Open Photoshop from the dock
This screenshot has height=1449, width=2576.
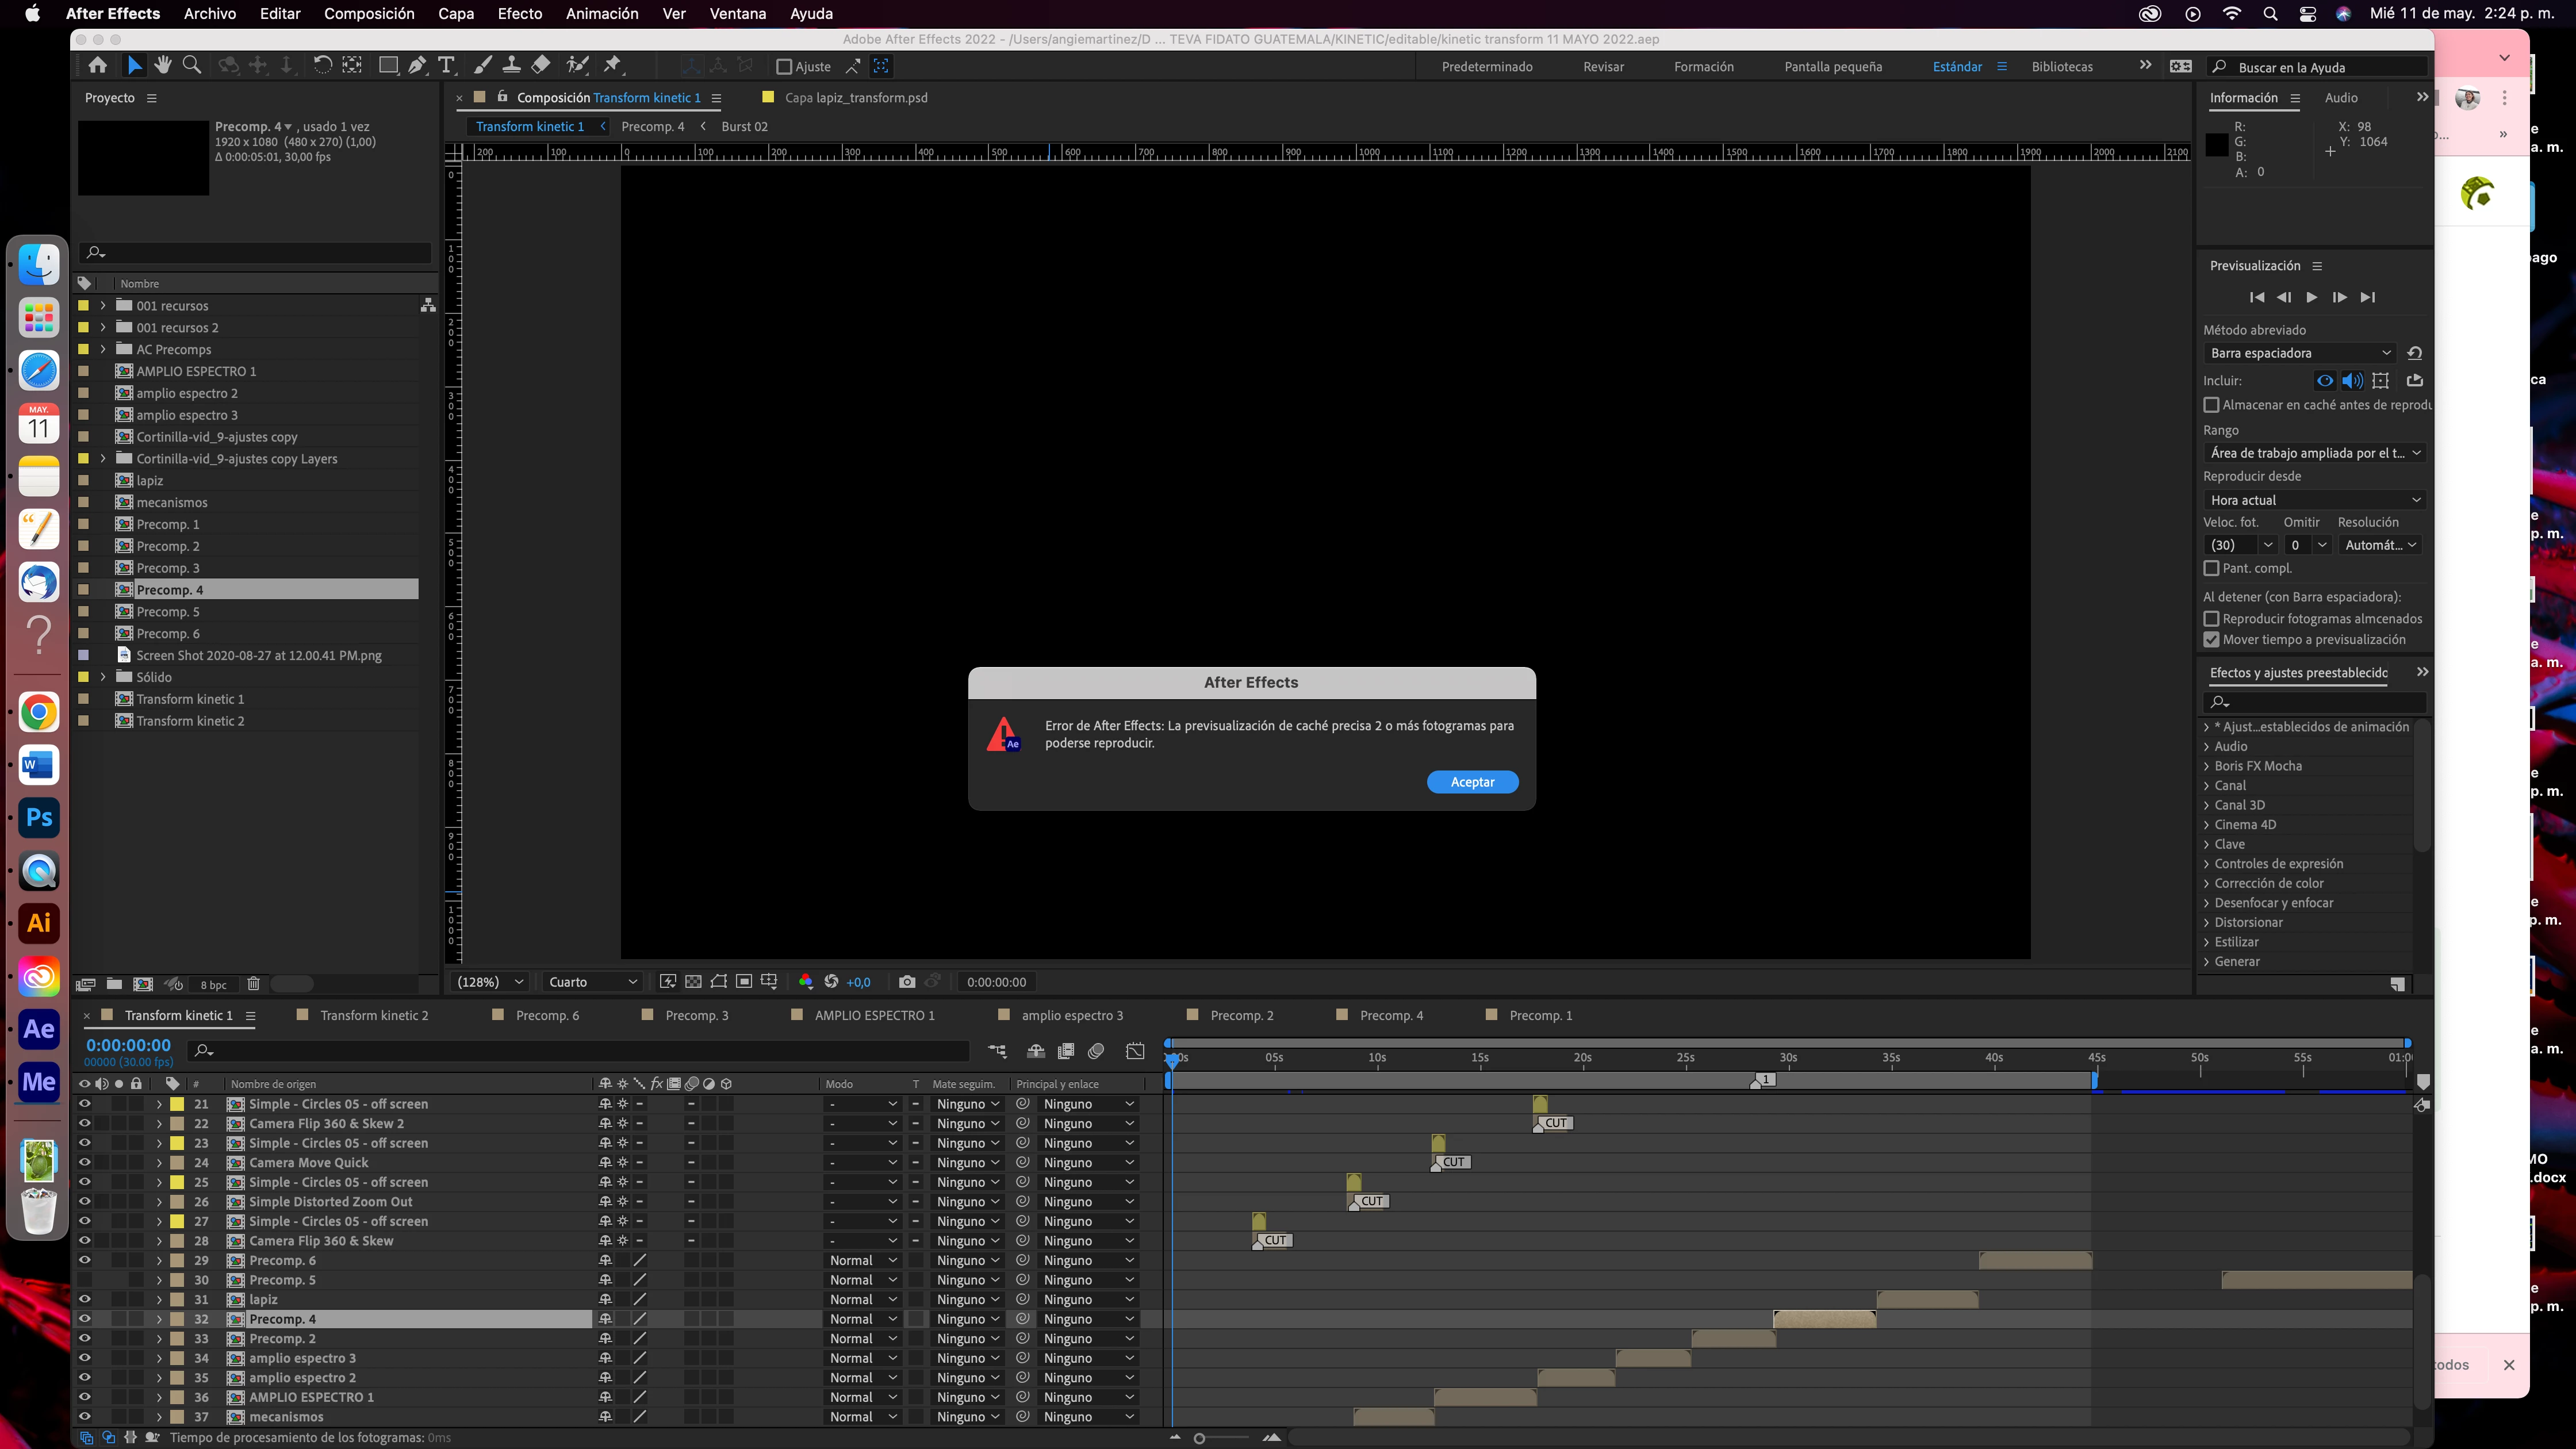(39, 818)
